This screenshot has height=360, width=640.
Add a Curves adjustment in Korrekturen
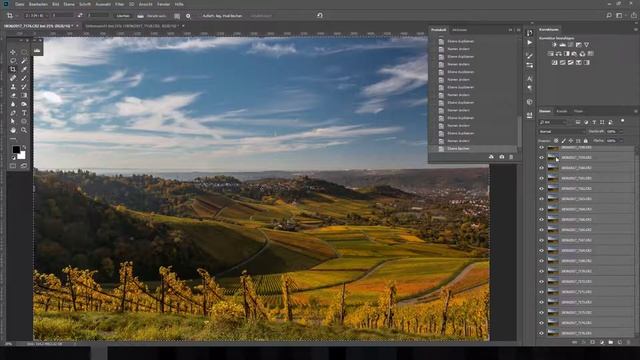571,44
